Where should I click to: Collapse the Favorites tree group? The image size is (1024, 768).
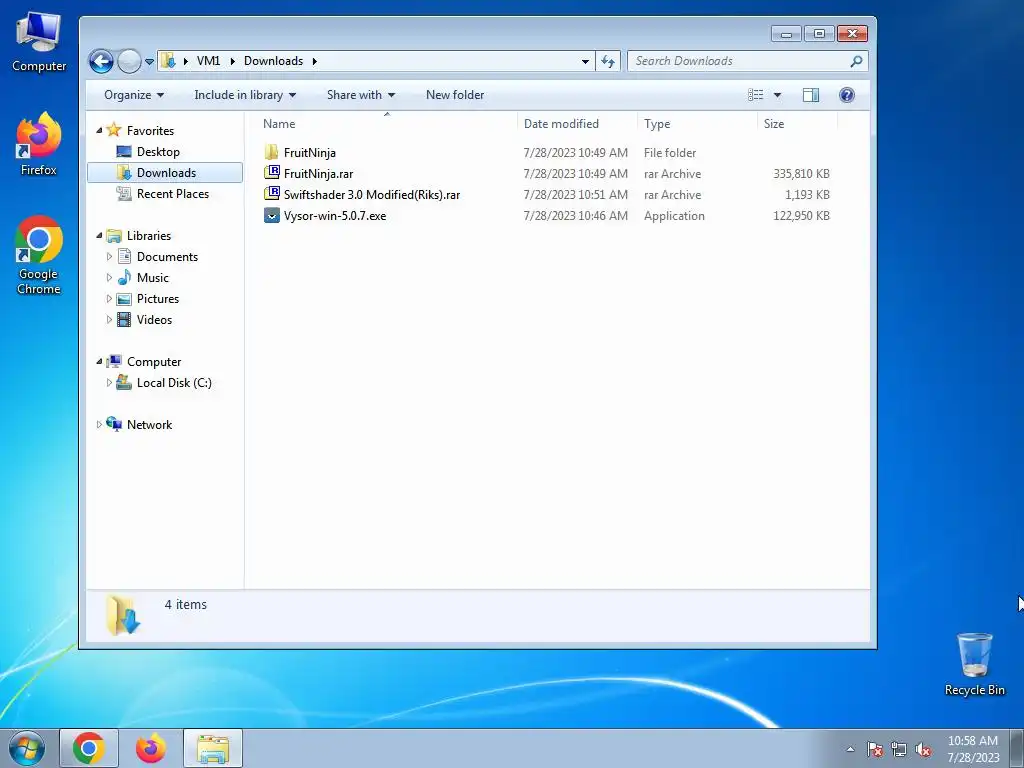pyautogui.click(x=99, y=131)
